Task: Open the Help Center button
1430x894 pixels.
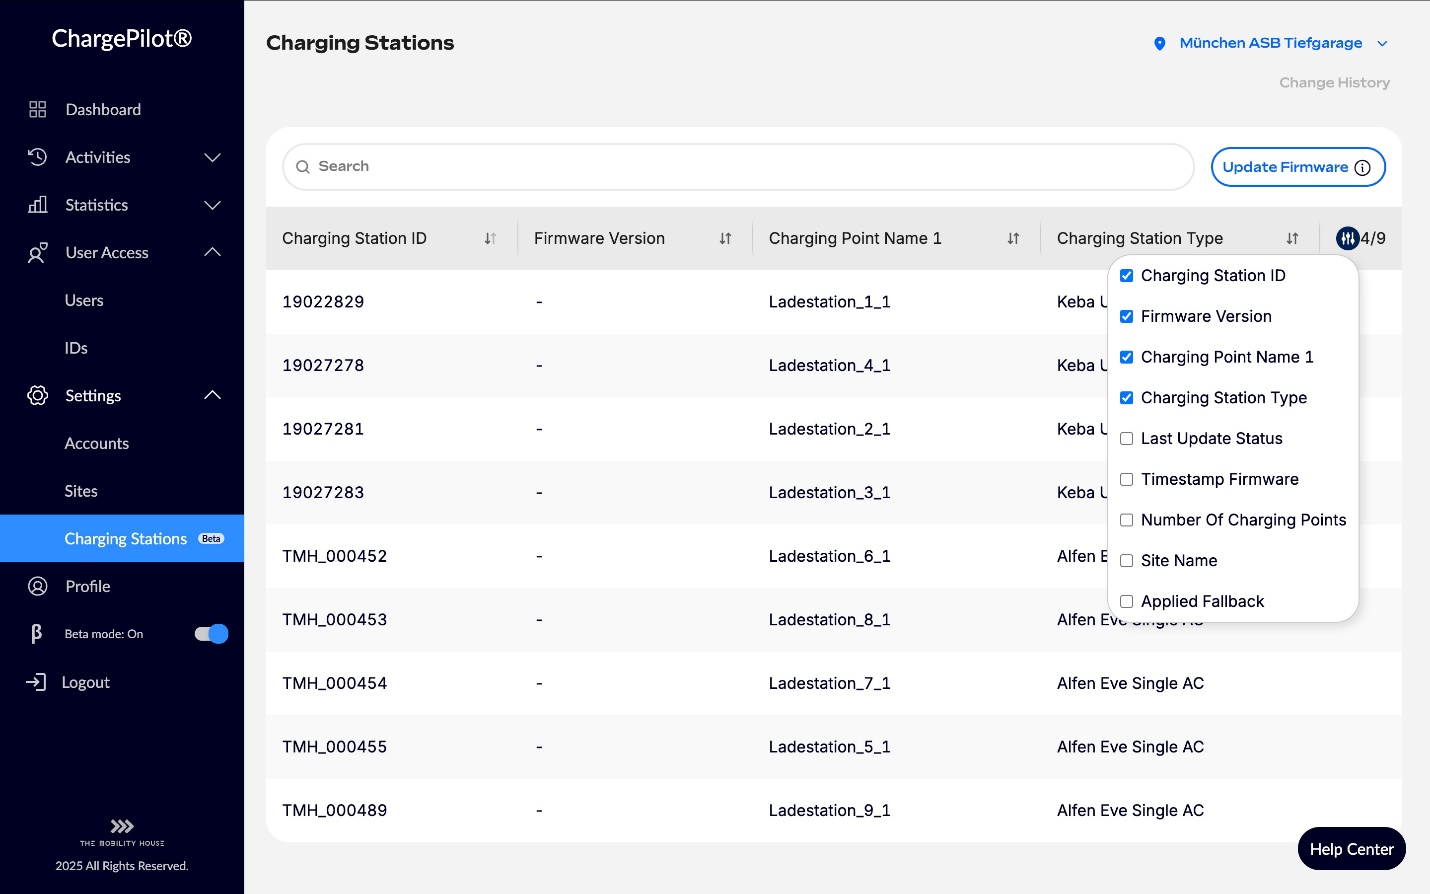Action: tap(1352, 849)
